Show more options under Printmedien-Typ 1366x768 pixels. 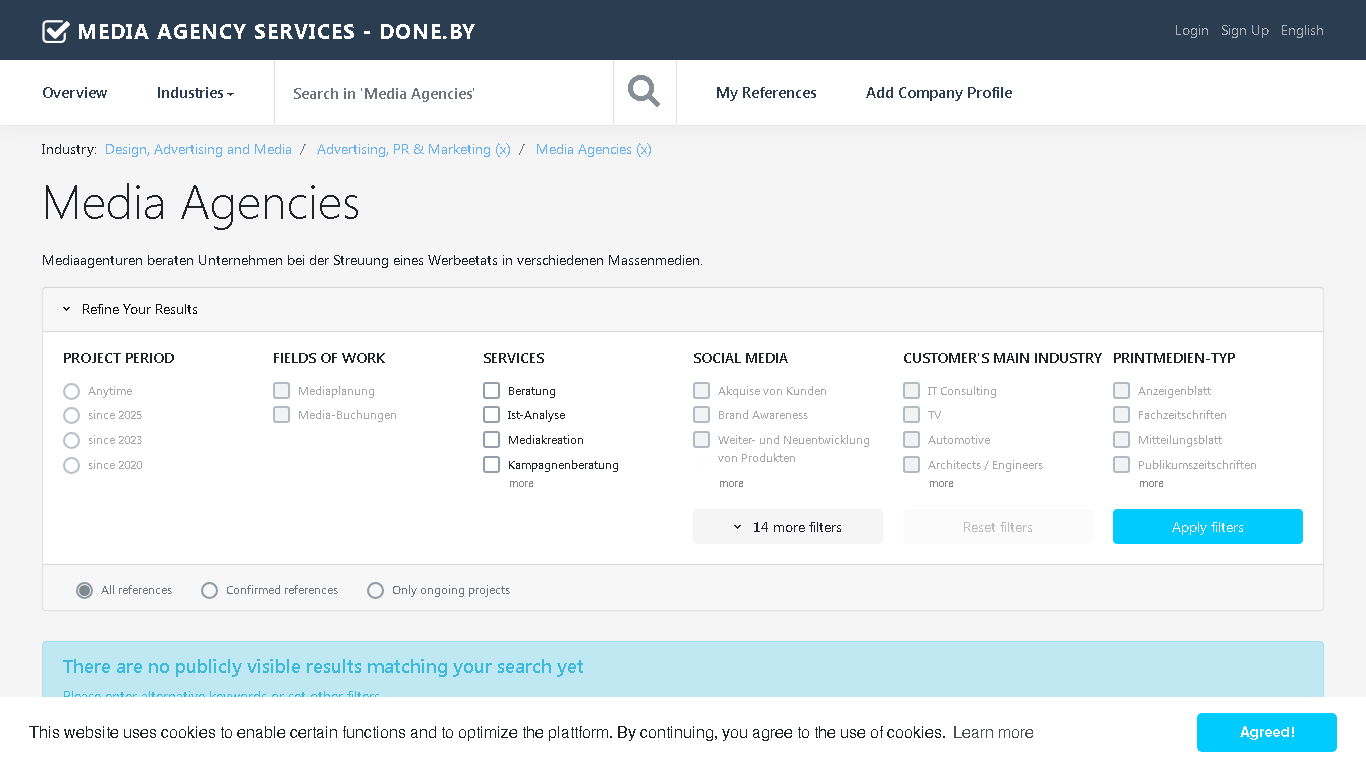pyautogui.click(x=1151, y=483)
